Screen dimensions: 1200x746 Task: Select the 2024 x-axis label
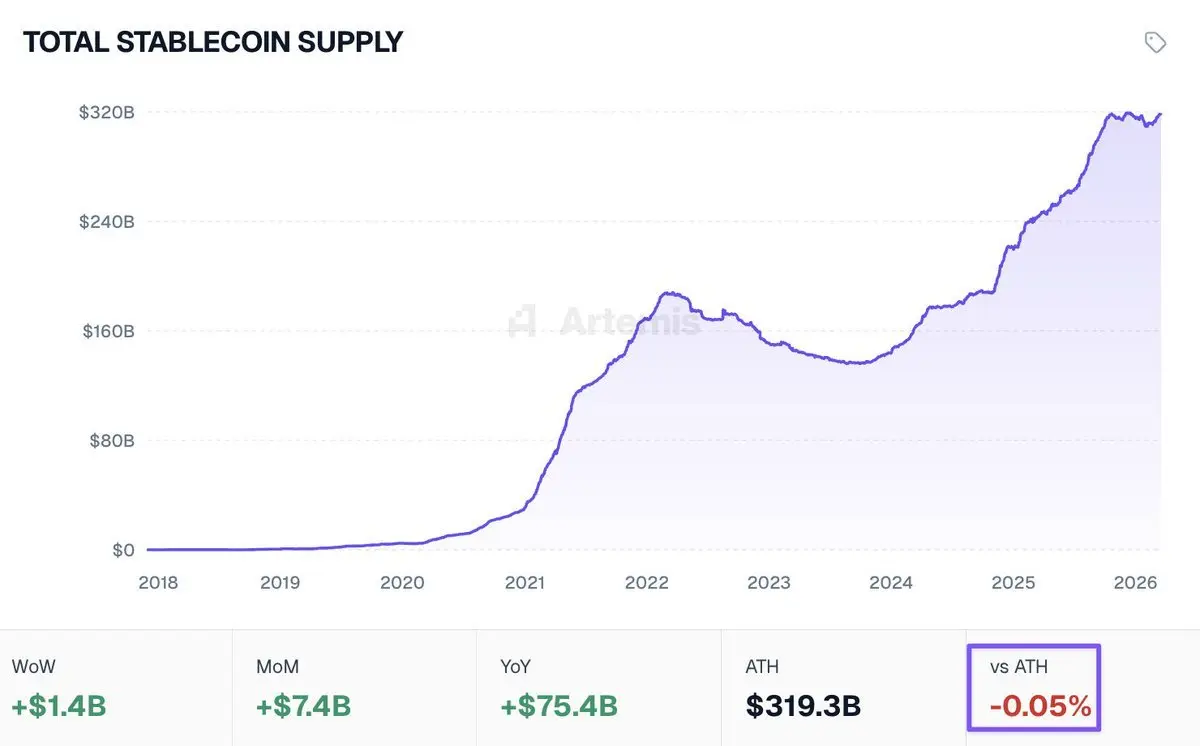890,583
